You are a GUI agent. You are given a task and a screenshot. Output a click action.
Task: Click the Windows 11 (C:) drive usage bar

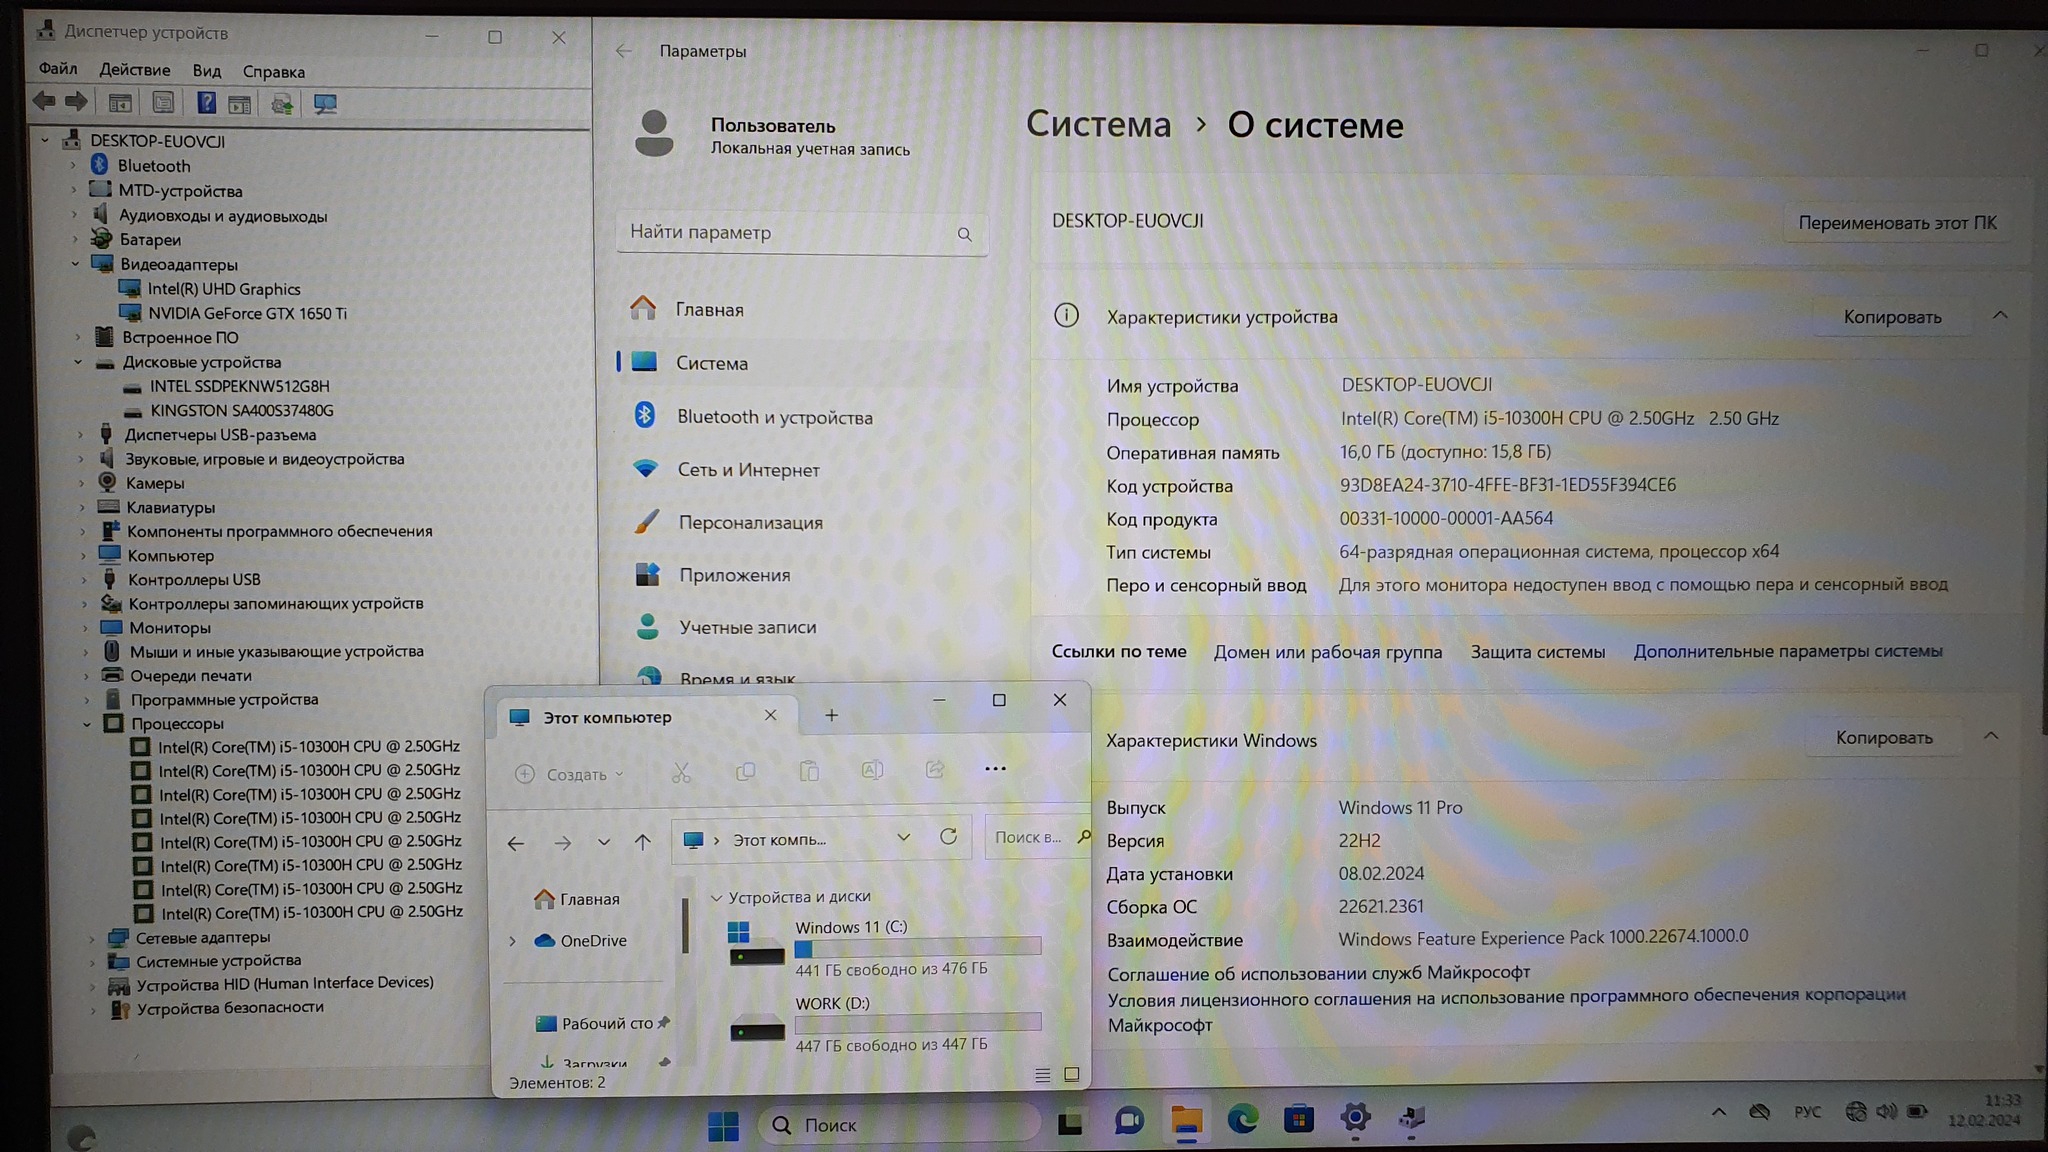click(917, 947)
